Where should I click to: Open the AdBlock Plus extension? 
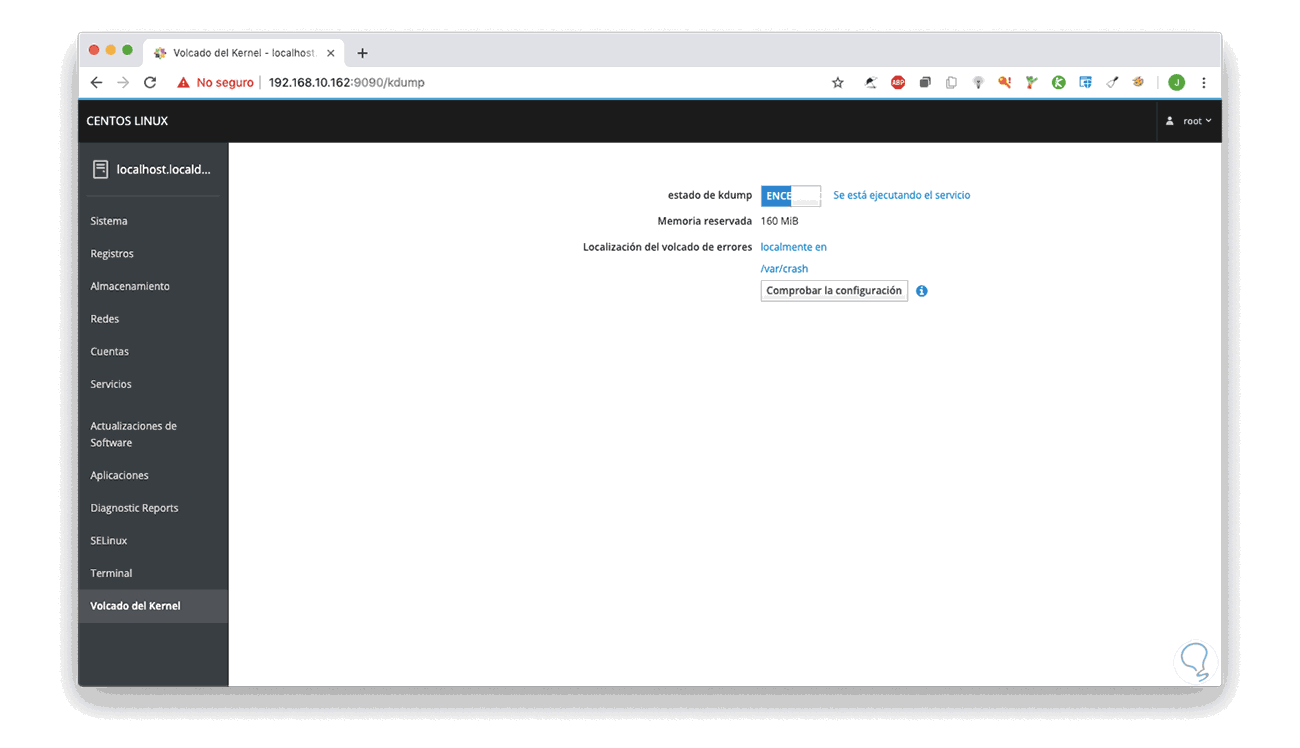(x=898, y=83)
